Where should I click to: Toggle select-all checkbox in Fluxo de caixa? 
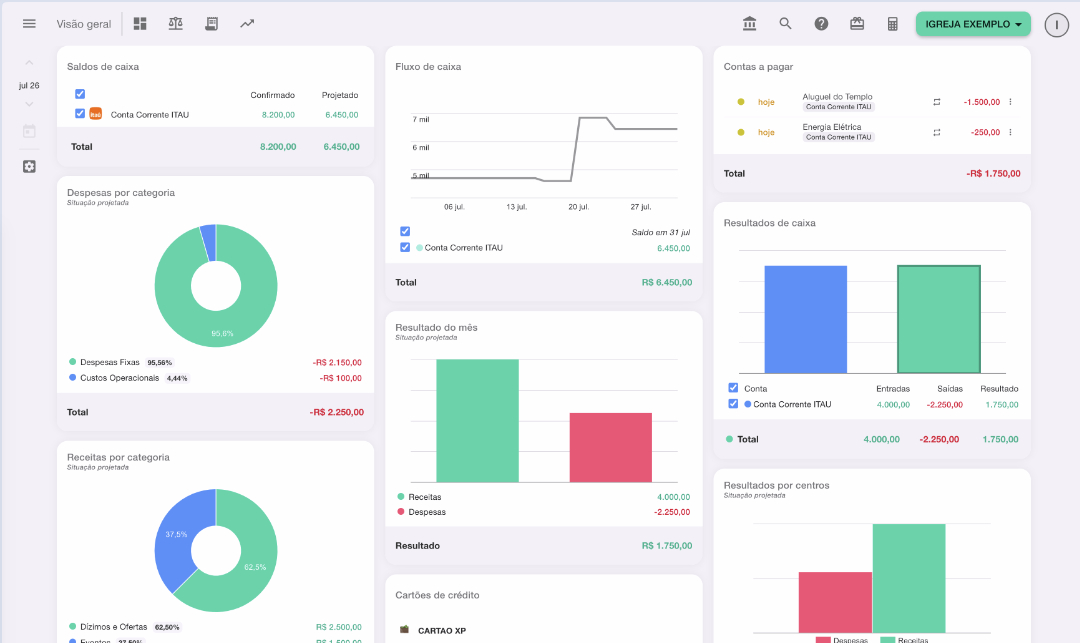coord(405,231)
